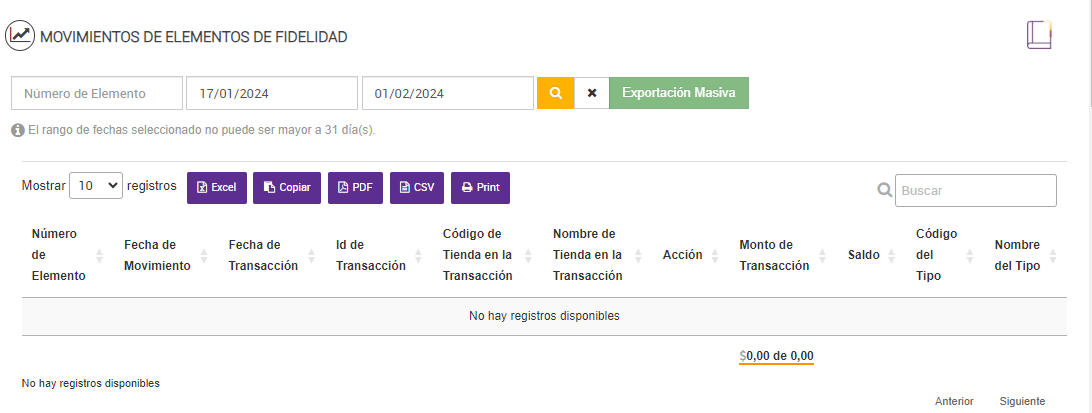This screenshot has height=413, width=1092.
Task: Sort by Nombre de Tienda en la Transacción
Action: point(598,255)
